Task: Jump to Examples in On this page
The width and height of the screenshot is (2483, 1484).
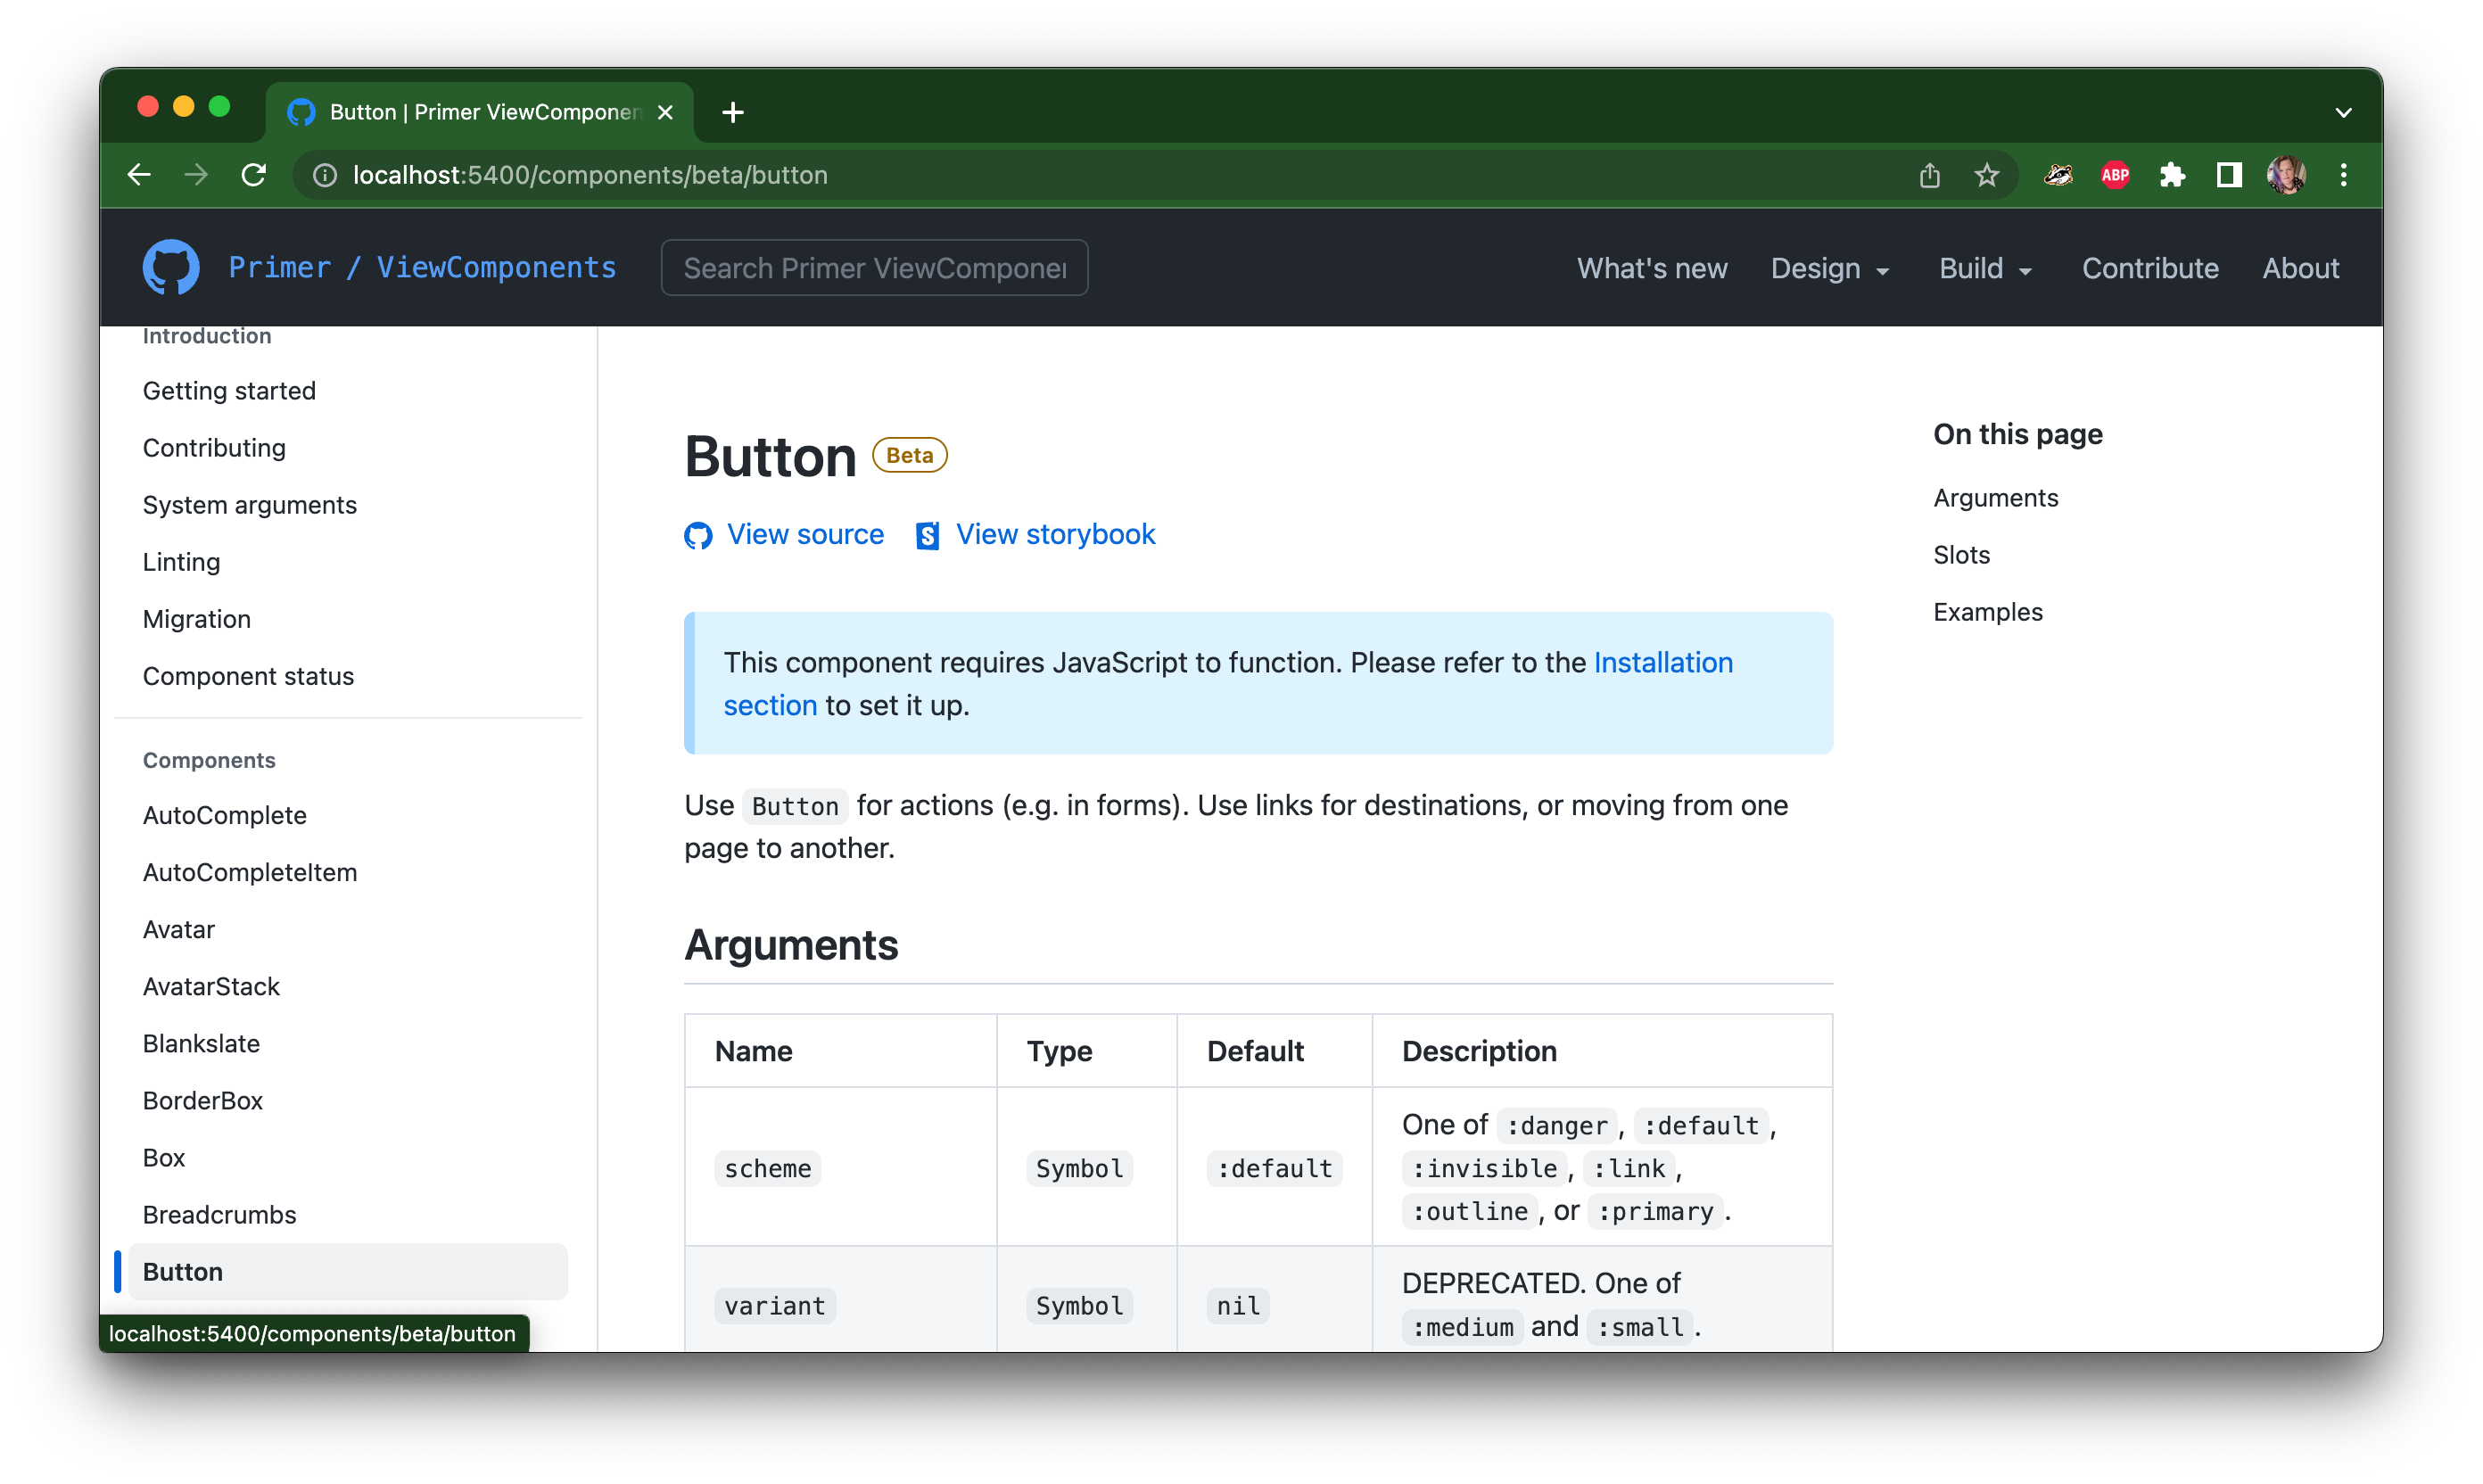Action: (1987, 612)
